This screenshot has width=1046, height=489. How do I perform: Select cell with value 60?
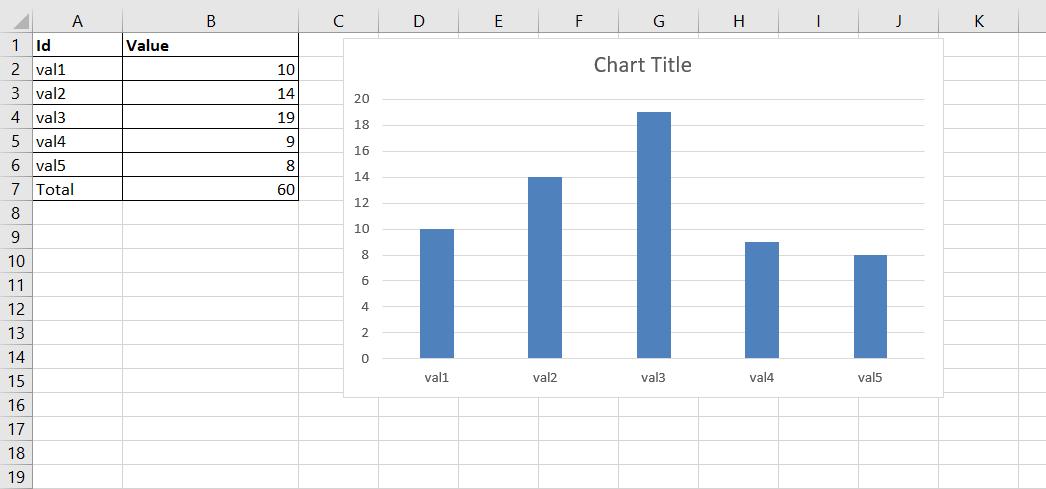tap(210, 189)
